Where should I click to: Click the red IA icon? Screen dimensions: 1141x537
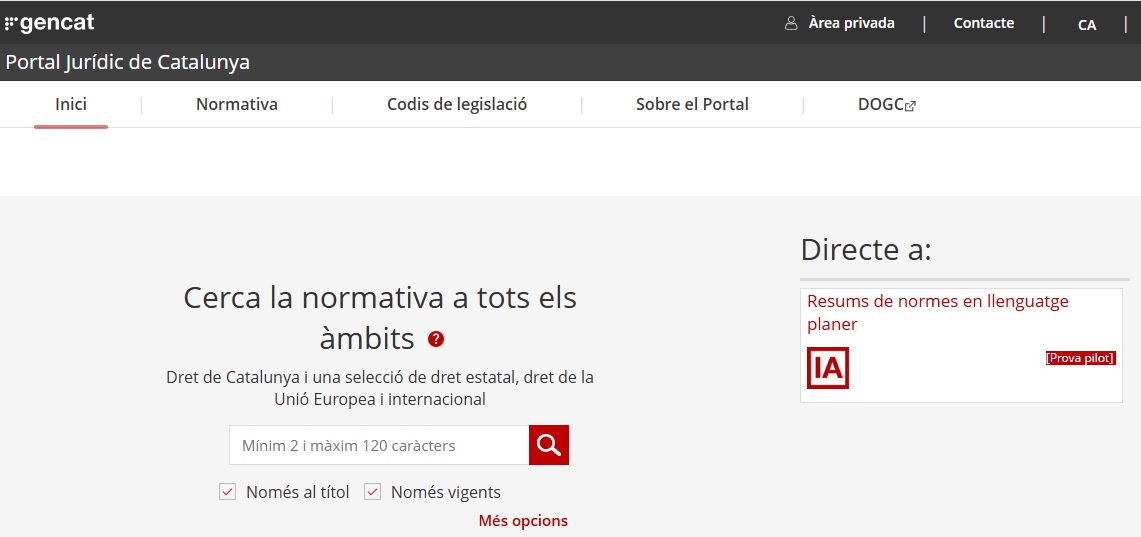click(x=827, y=367)
